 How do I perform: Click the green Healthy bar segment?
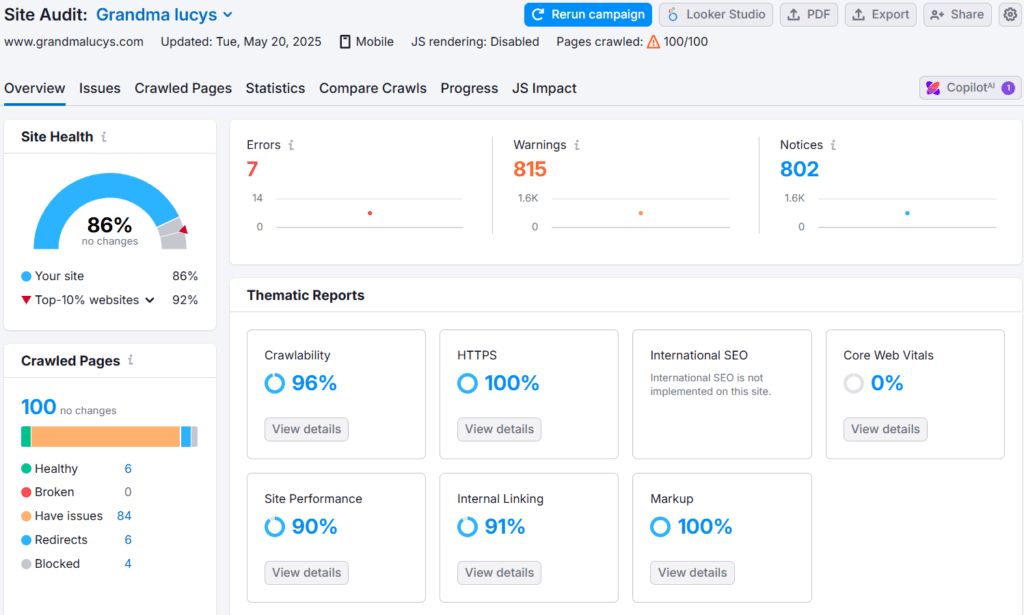coord(25,436)
